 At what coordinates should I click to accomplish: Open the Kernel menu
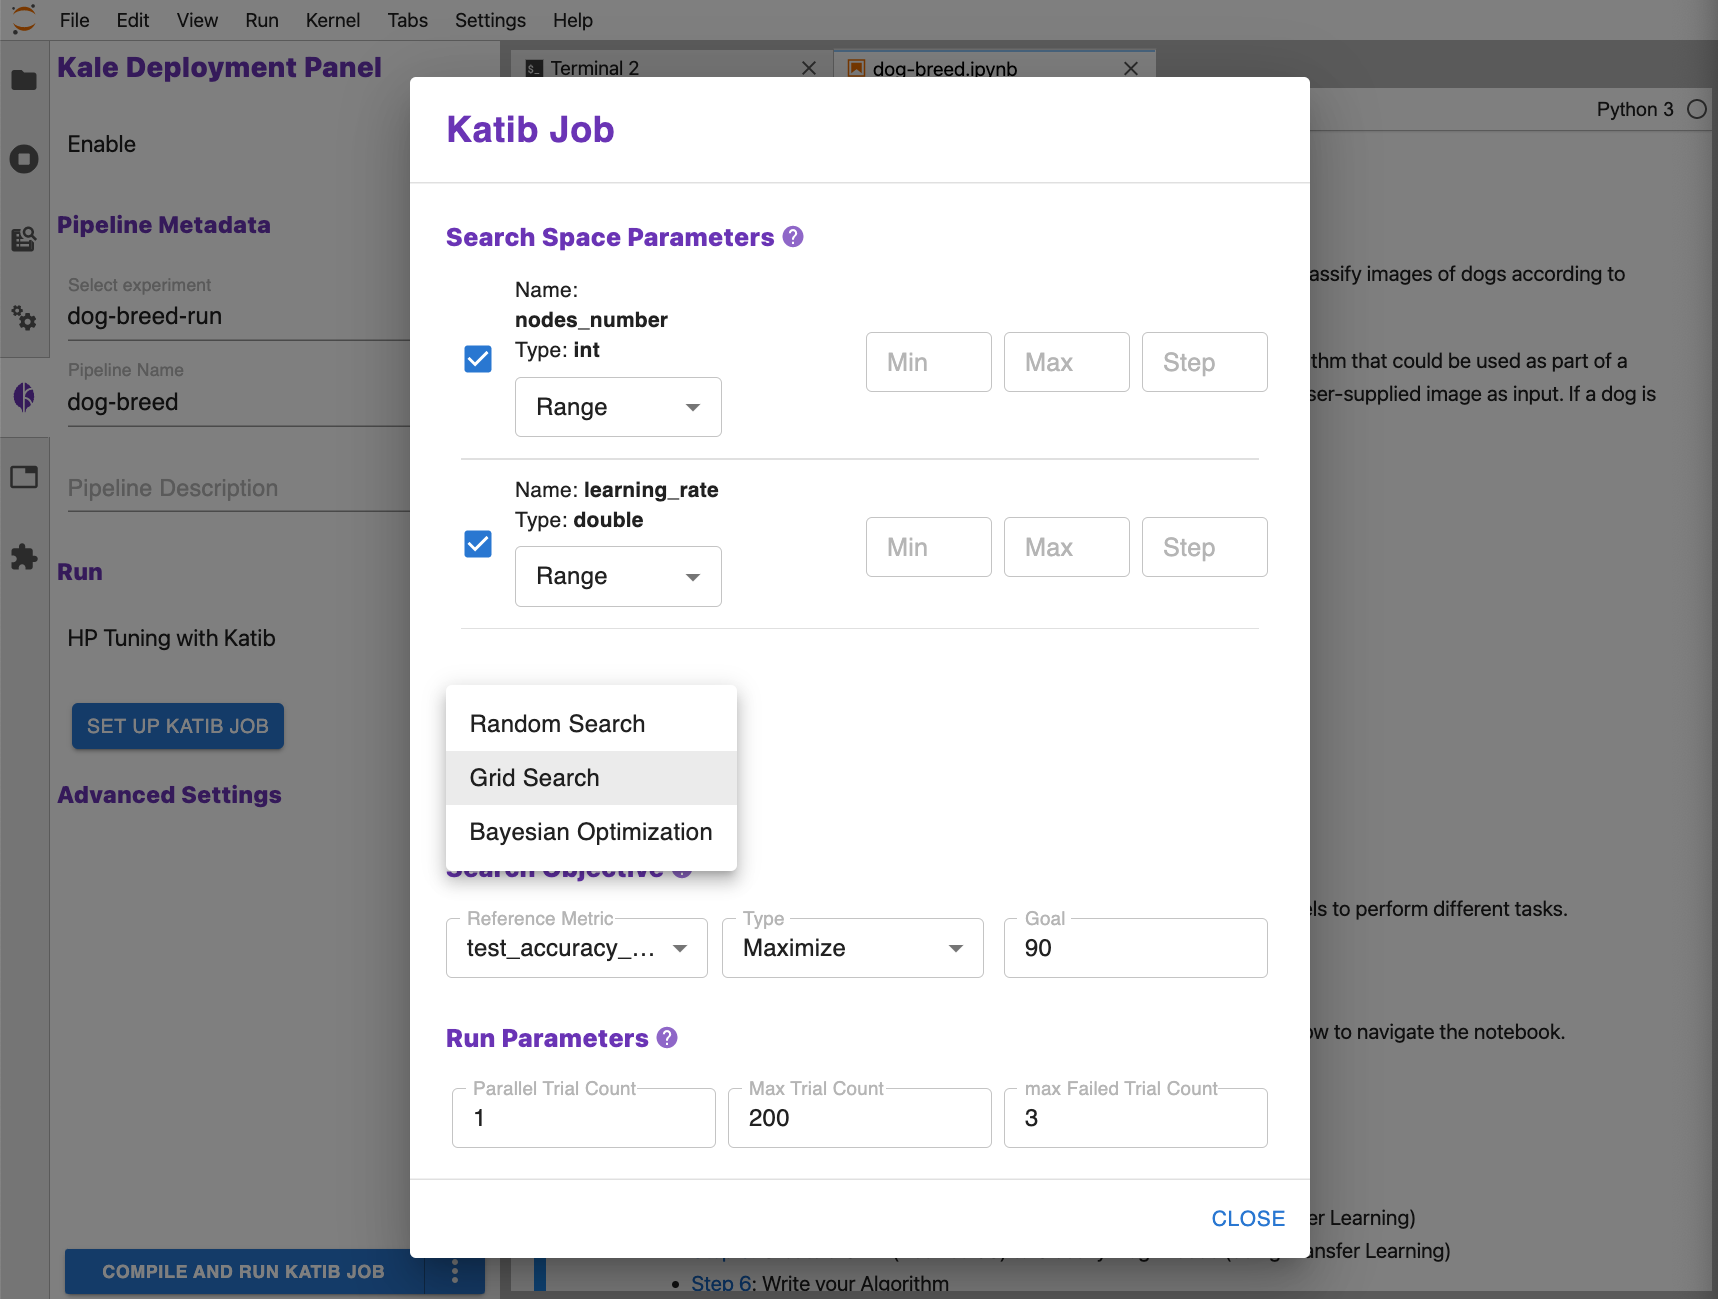pyautogui.click(x=333, y=20)
